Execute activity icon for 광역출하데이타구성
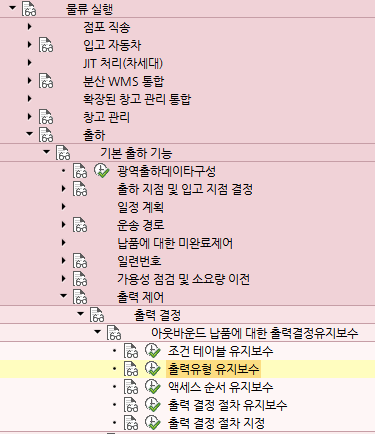Screen dimensions: 375x434 pyautogui.click(x=102, y=171)
